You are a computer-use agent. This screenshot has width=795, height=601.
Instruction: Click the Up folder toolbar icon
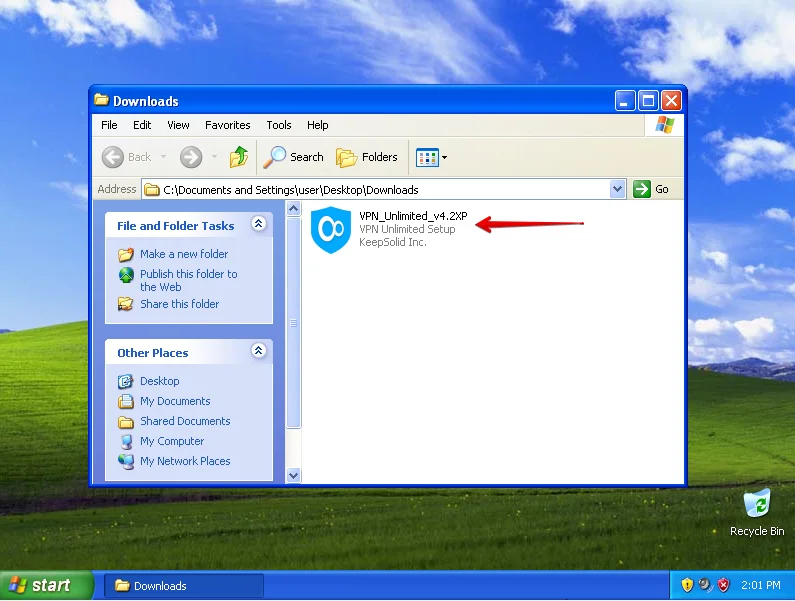(239, 157)
